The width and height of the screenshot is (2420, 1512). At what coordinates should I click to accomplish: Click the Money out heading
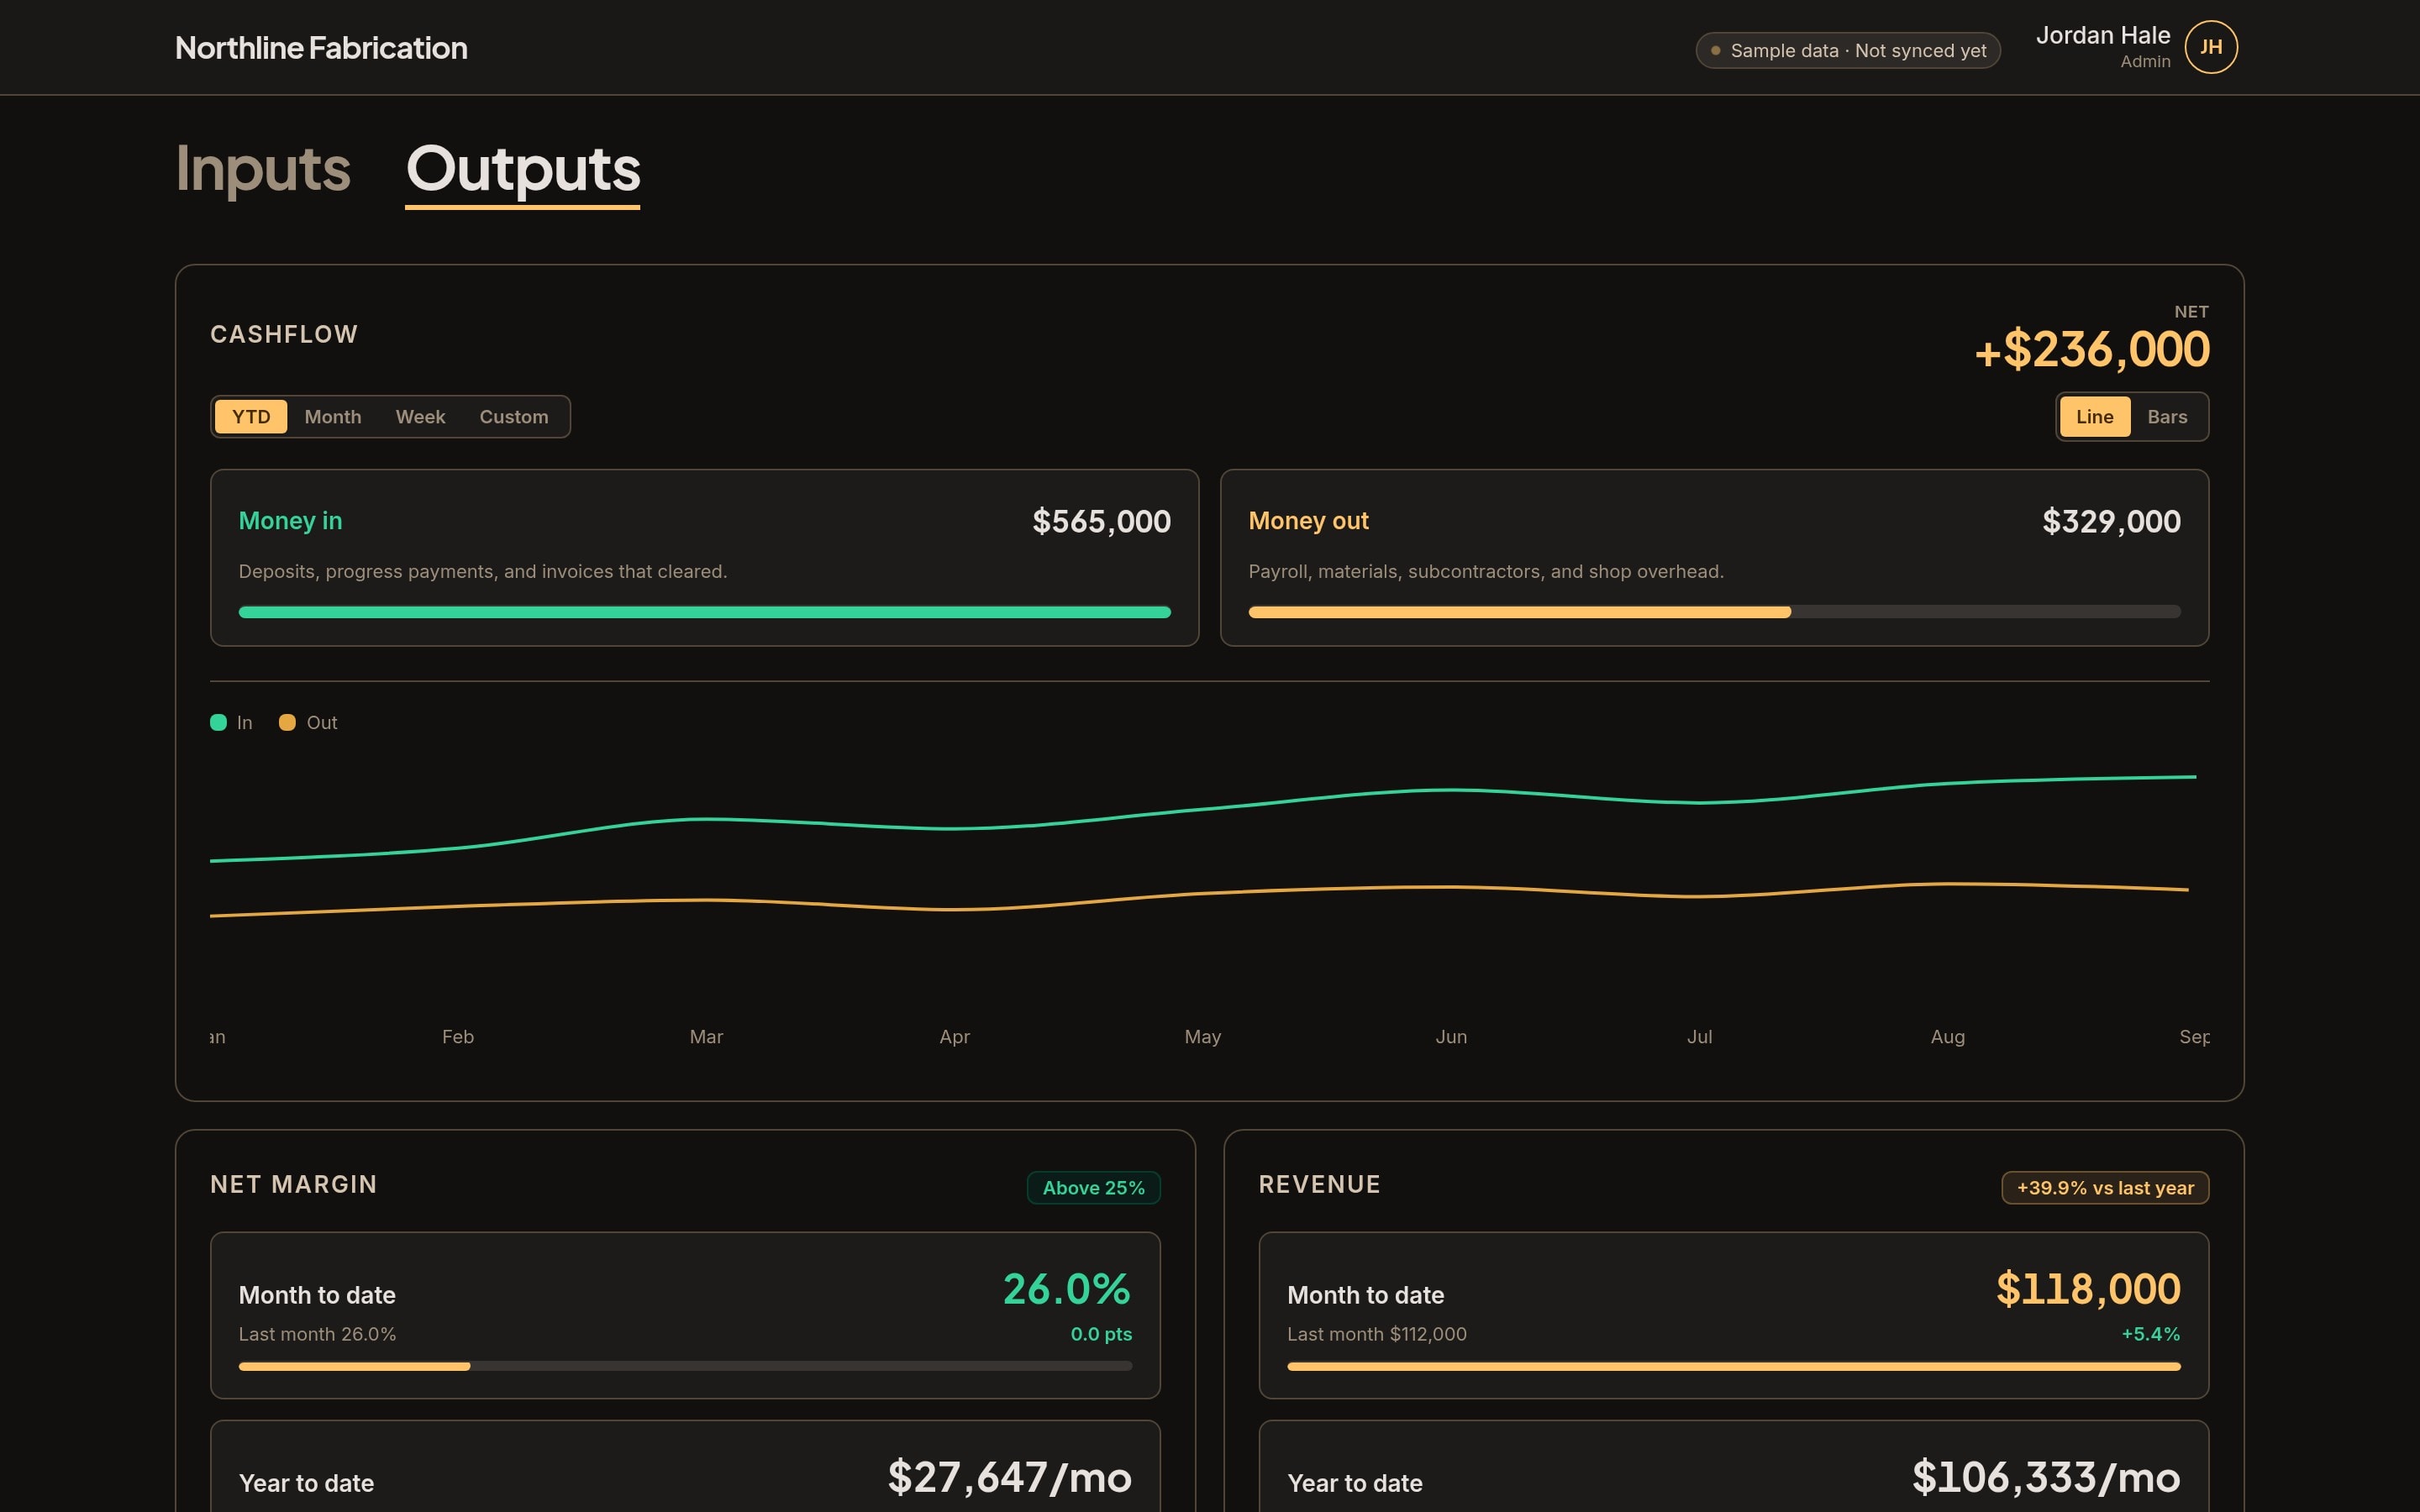1308,521
